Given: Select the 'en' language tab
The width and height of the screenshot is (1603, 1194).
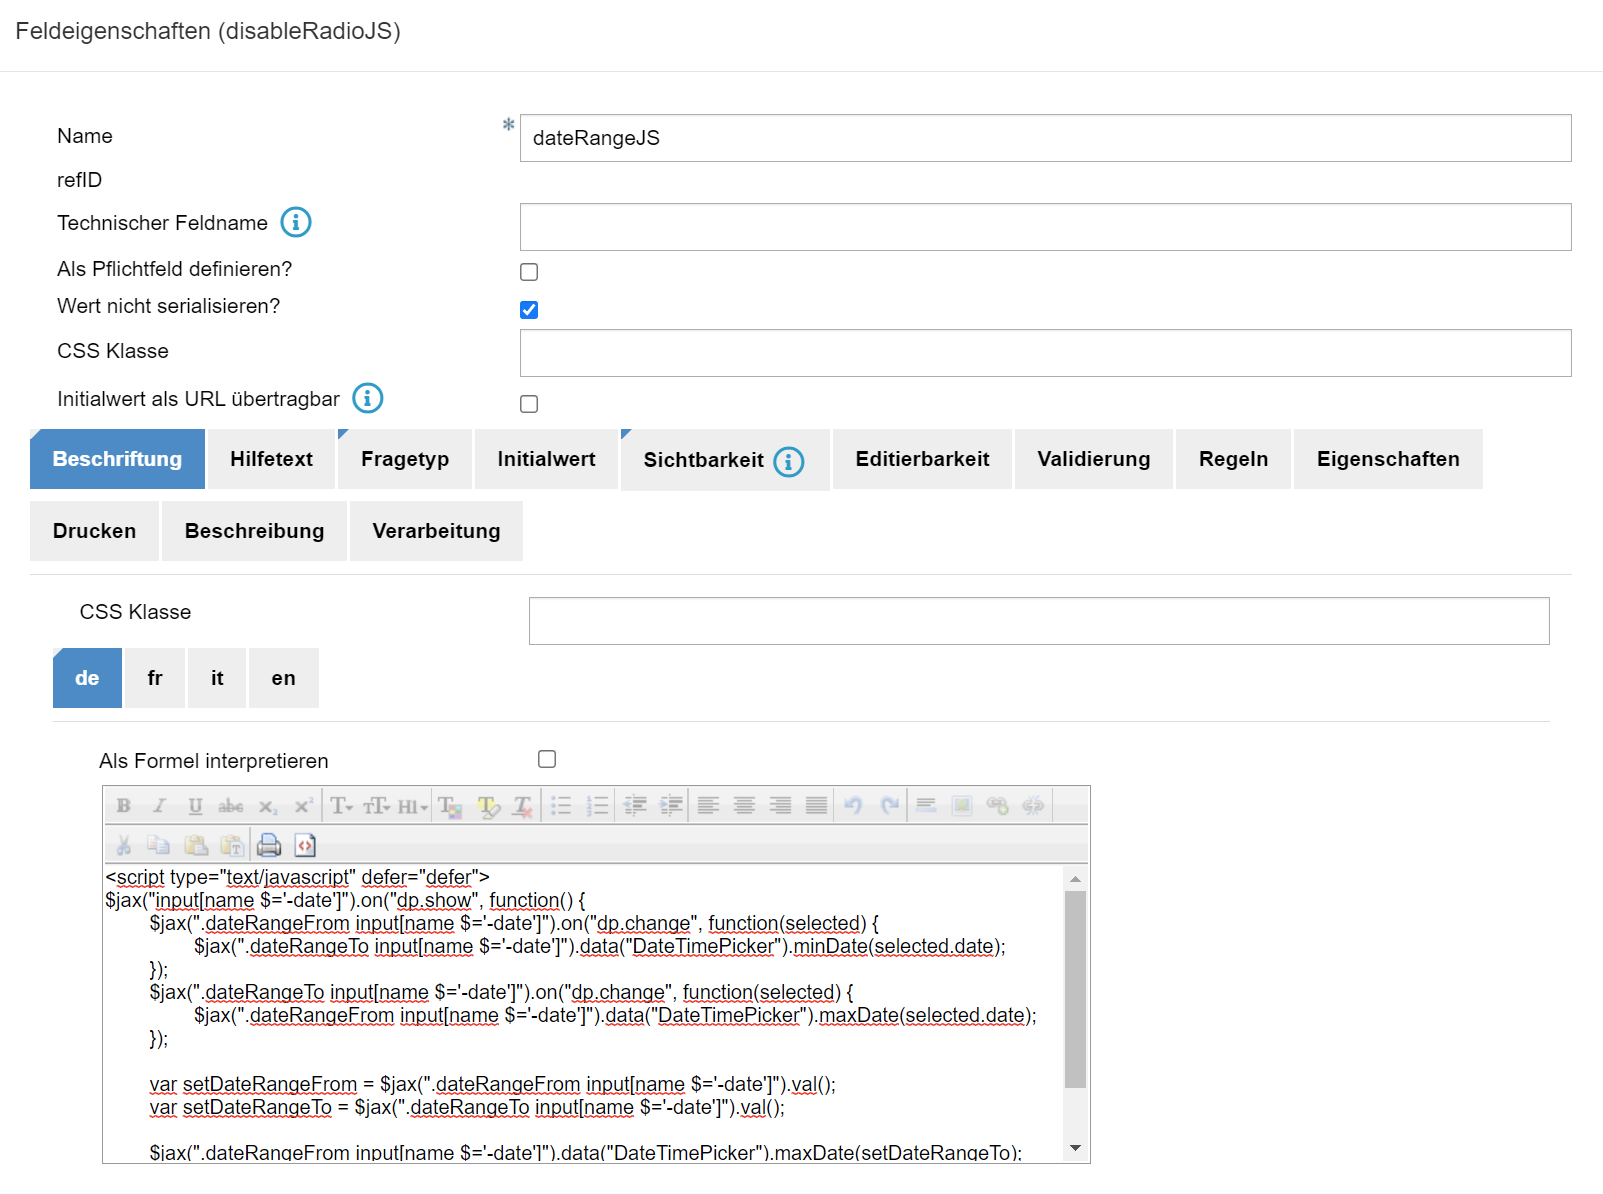Looking at the screenshot, I should point(283,678).
